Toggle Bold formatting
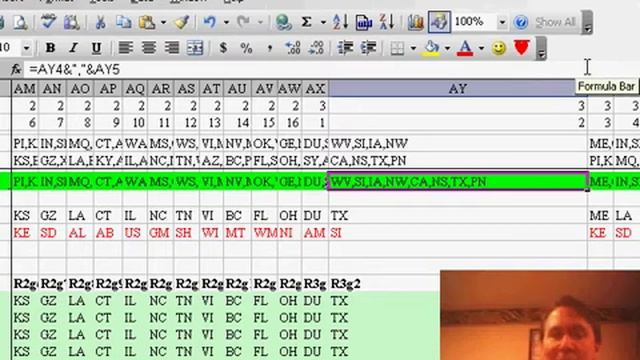The width and height of the screenshot is (640, 360). point(50,48)
